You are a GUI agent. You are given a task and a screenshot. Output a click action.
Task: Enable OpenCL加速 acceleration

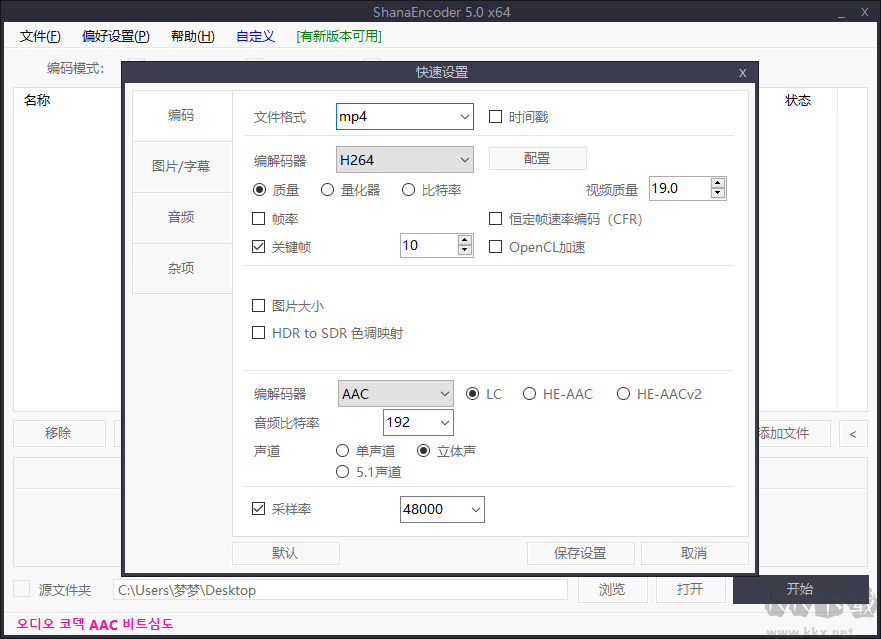[495, 247]
